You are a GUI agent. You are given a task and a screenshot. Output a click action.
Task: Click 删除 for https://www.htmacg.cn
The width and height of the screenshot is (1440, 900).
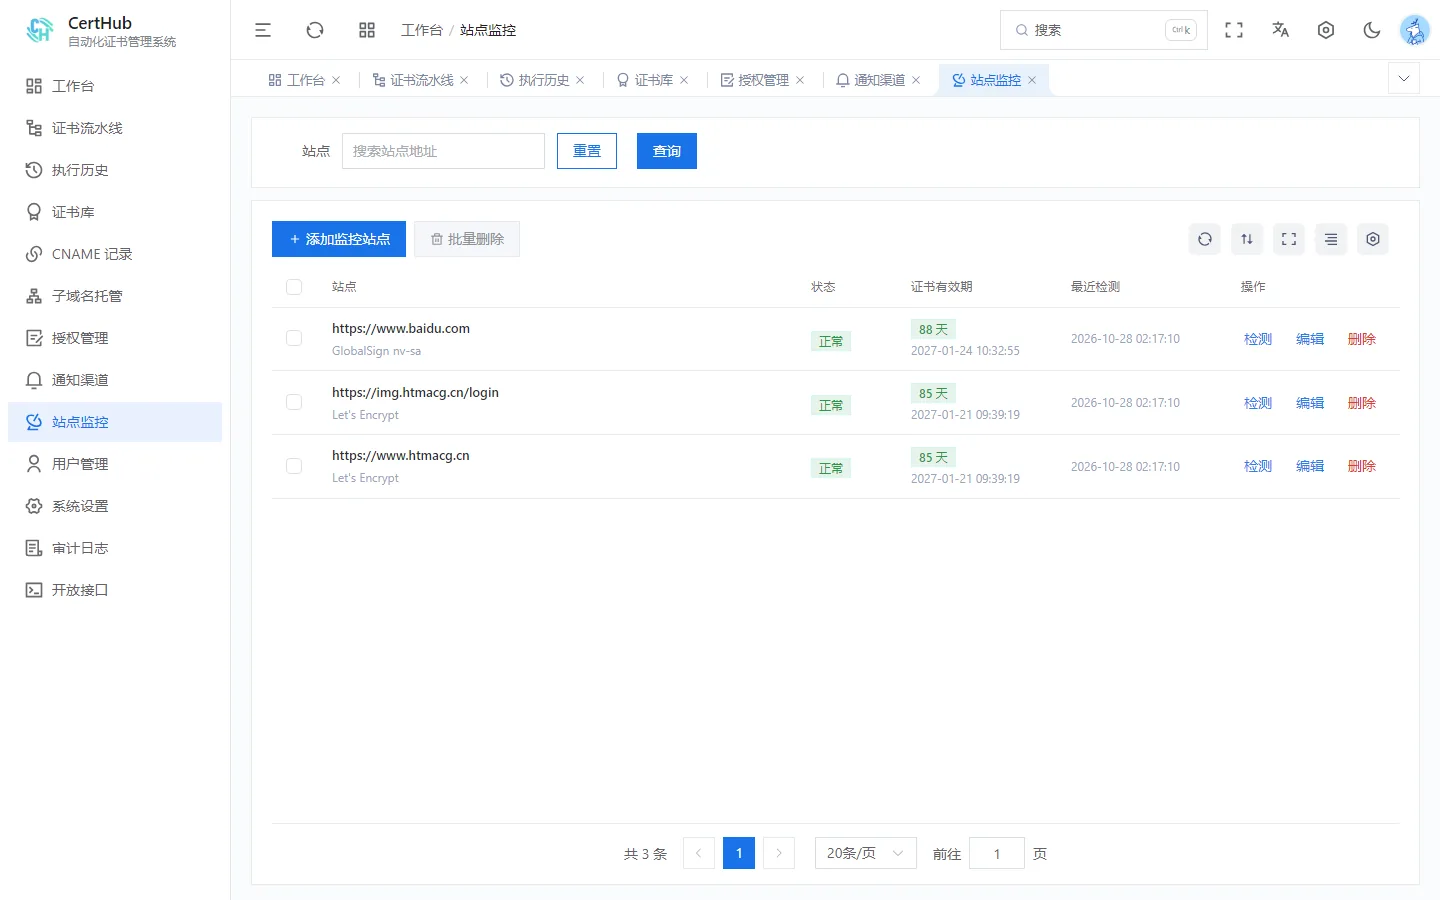pos(1362,466)
